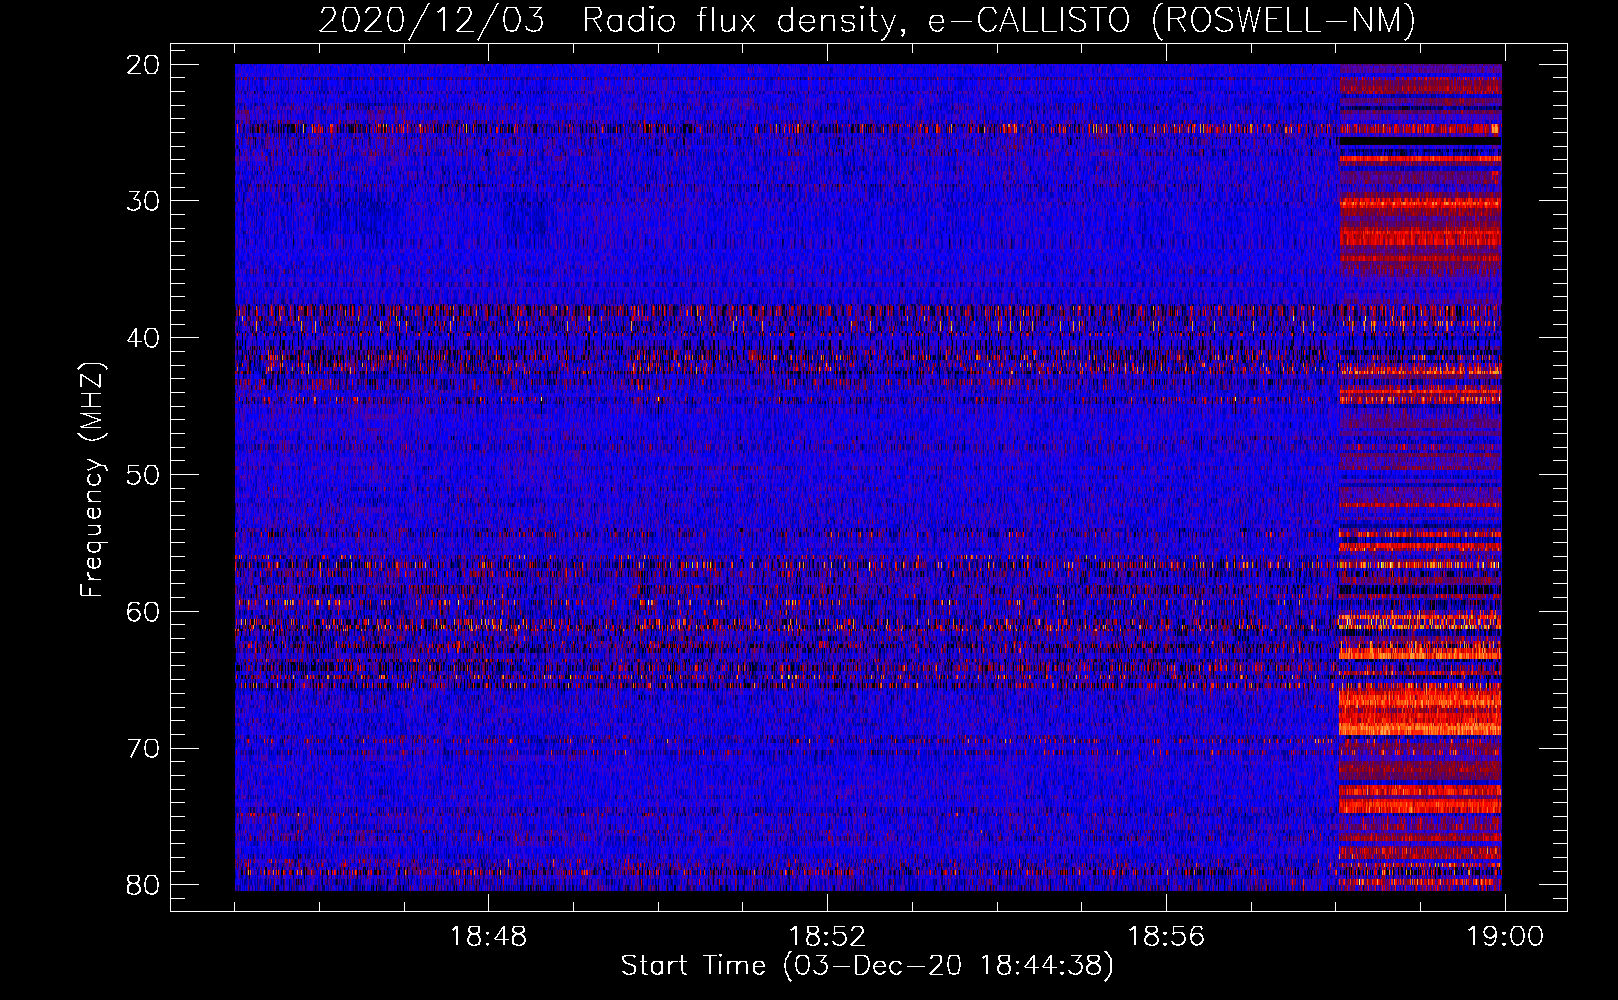This screenshot has width=1618, height=1000.
Task: Click the Start Time axis label
Action: pos(867,966)
